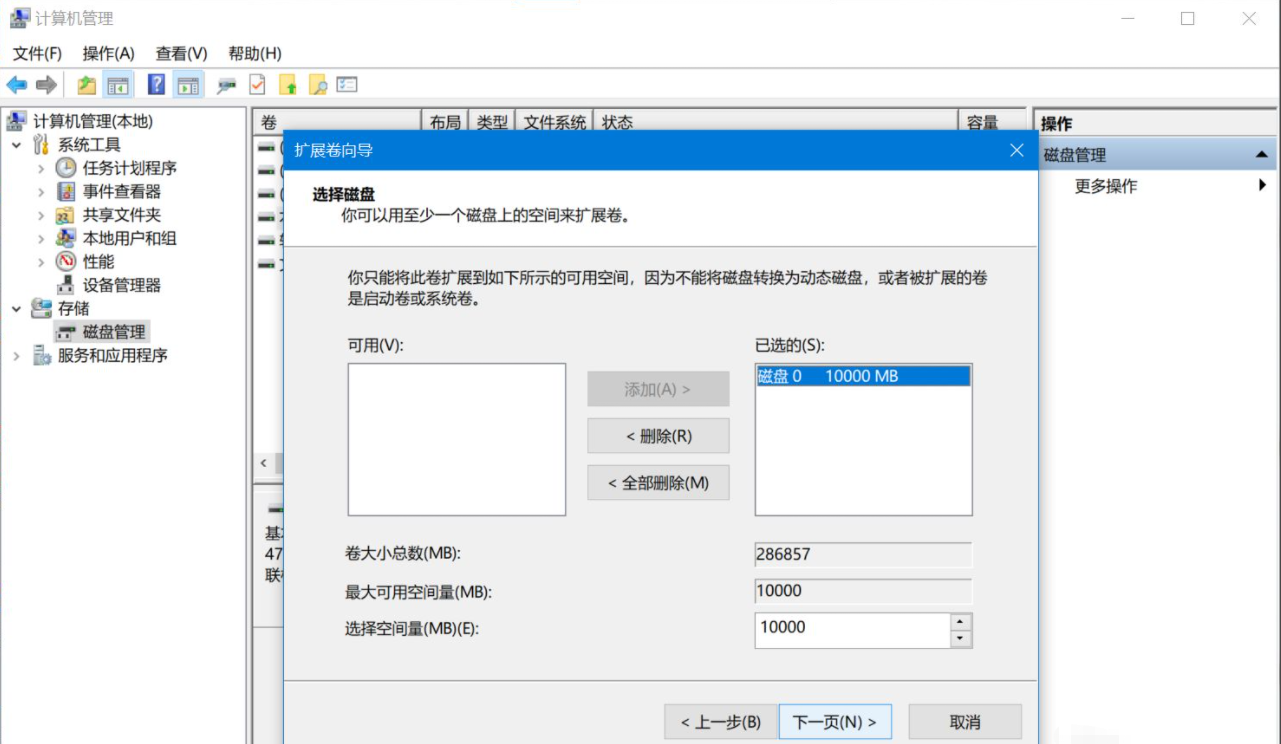Open the Task Scheduler (任务计划程序) node
Image resolution: width=1281 pixels, height=744 pixels.
129,168
